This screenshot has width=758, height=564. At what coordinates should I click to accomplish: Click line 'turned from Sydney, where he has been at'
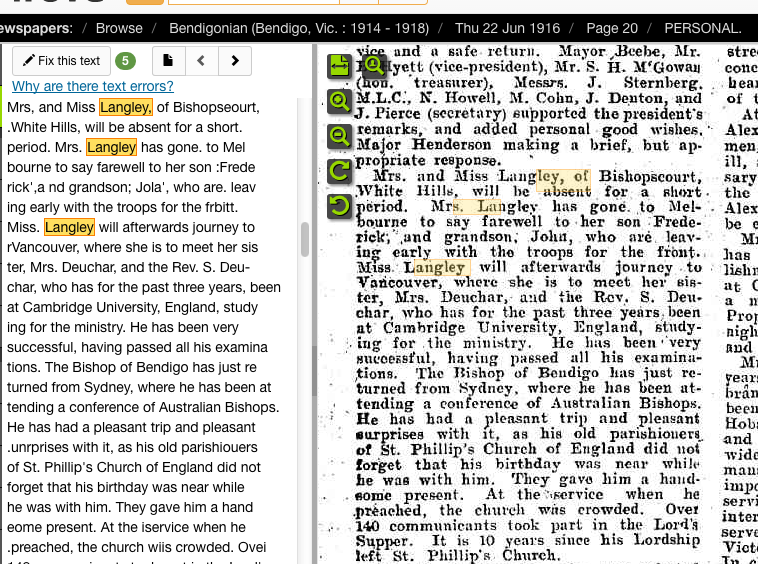(139, 388)
